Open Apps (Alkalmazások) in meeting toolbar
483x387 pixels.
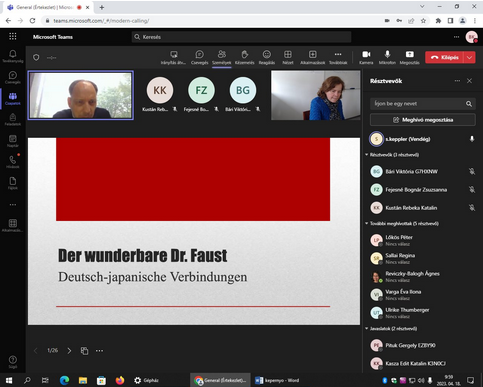click(312, 57)
